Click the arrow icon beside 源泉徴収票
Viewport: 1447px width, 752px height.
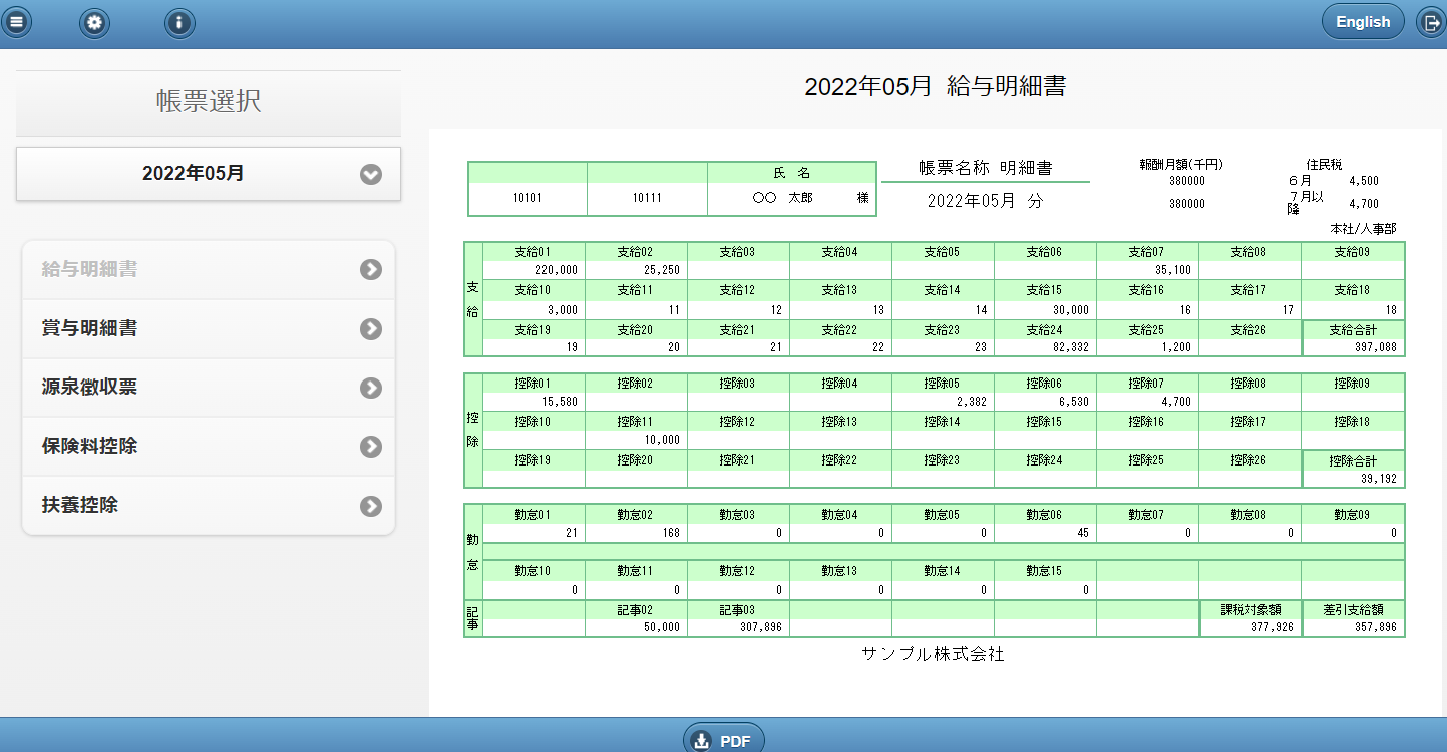pos(371,387)
